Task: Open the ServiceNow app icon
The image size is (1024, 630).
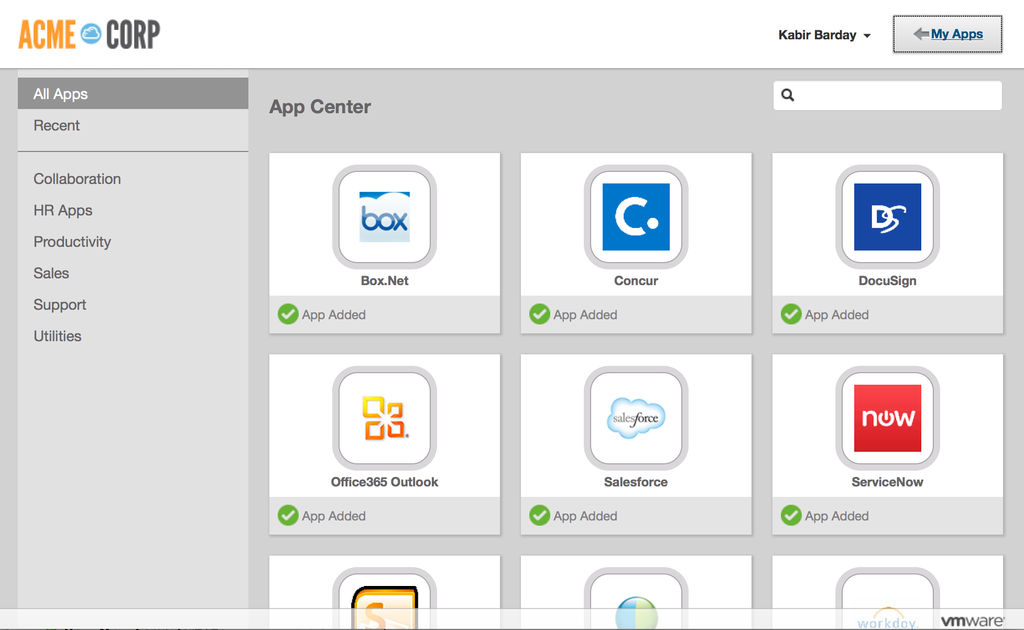Action: tap(887, 418)
